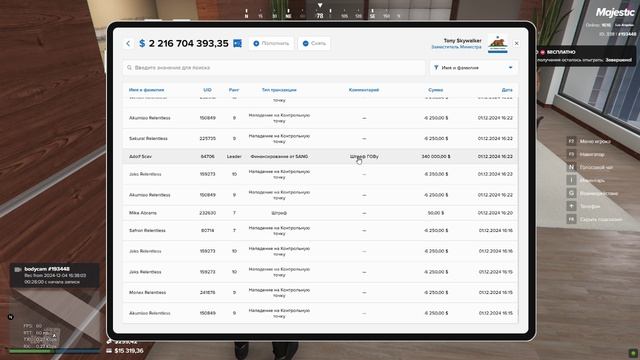
Task: Click the Штраф ГОВу comment cell
Action: pyautogui.click(x=364, y=156)
